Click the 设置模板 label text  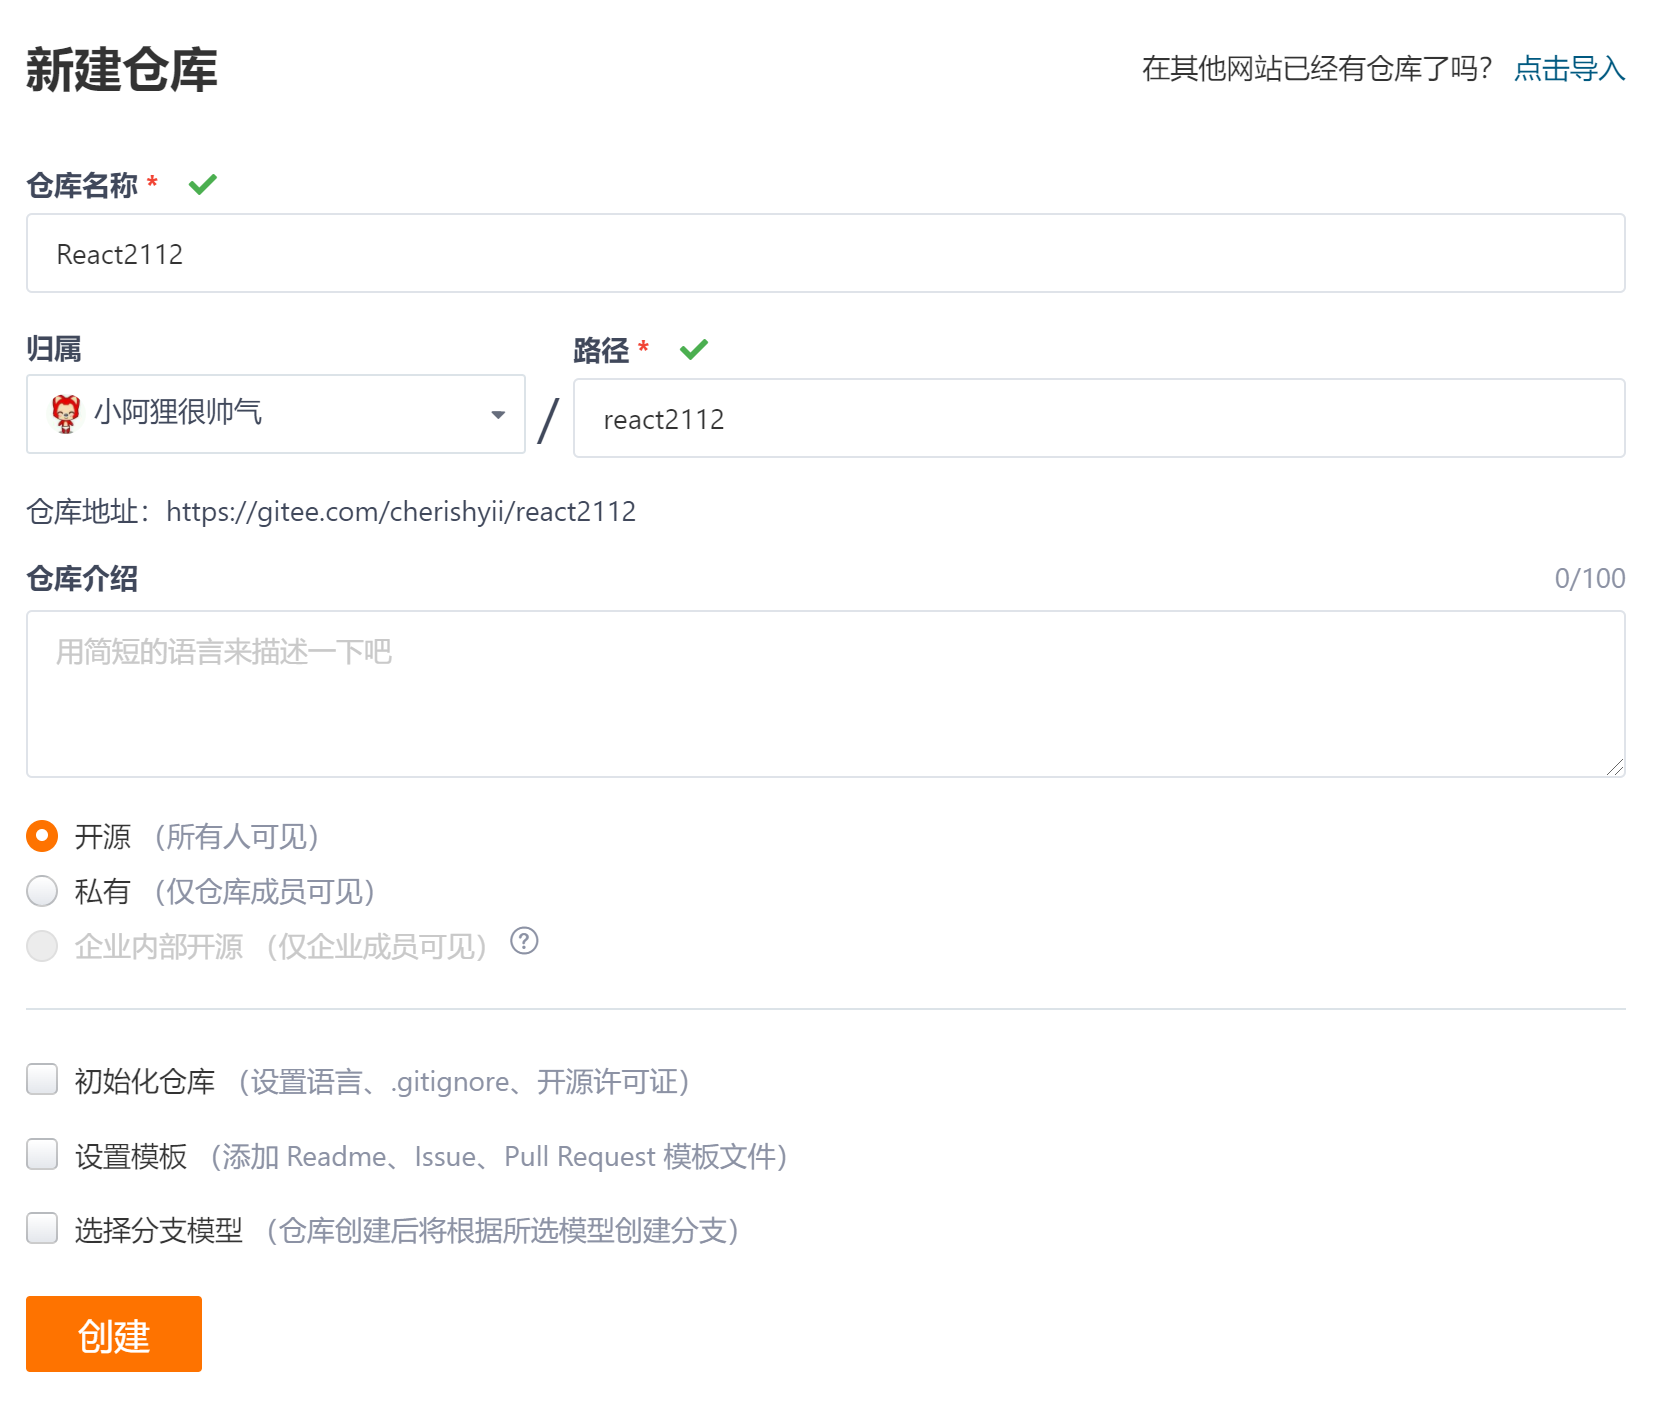pyautogui.click(x=131, y=1156)
